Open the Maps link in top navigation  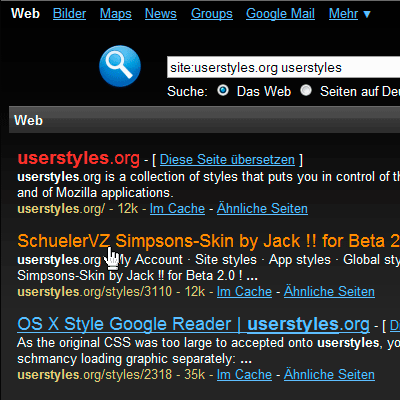point(116,14)
